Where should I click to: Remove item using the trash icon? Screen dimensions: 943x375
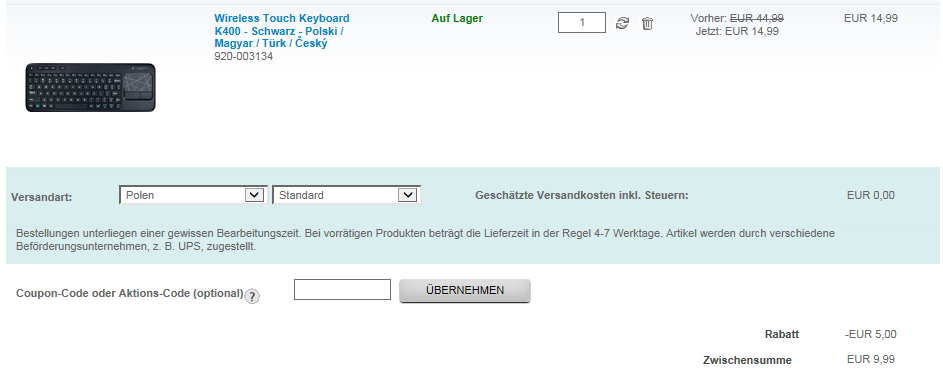[x=647, y=23]
